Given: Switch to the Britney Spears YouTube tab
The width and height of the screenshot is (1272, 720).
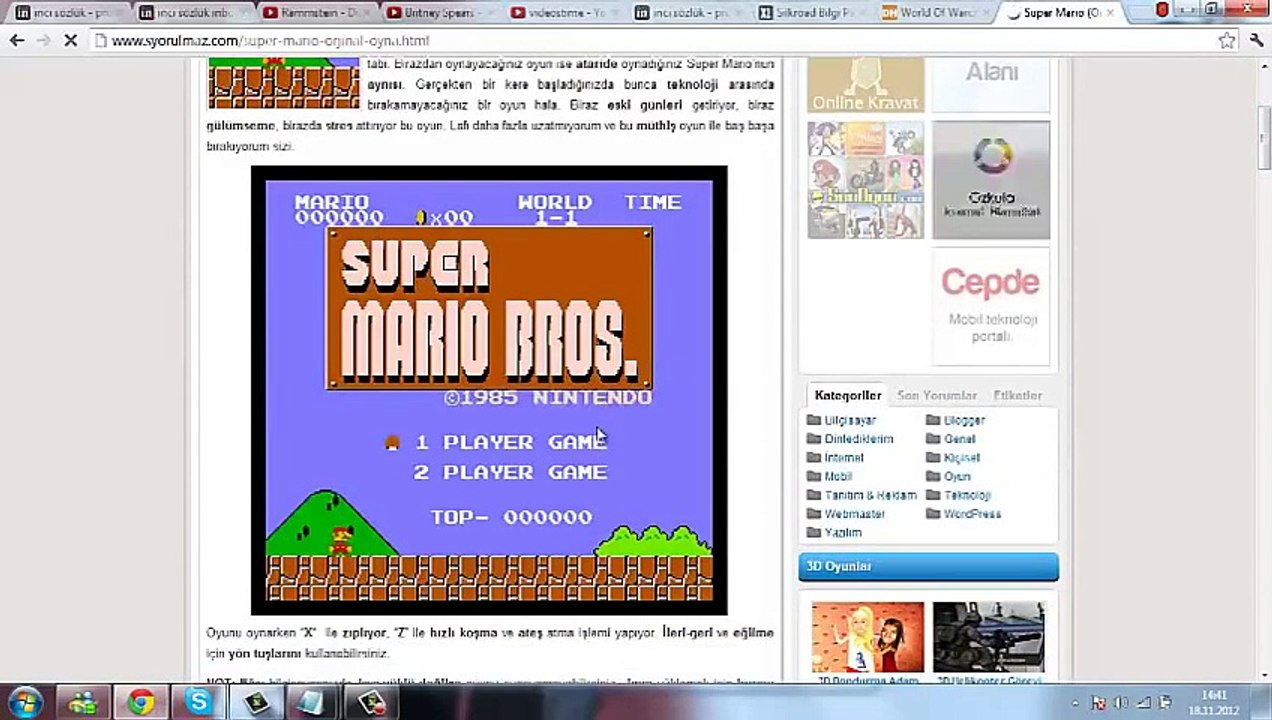Looking at the screenshot, I should (440, 13).
